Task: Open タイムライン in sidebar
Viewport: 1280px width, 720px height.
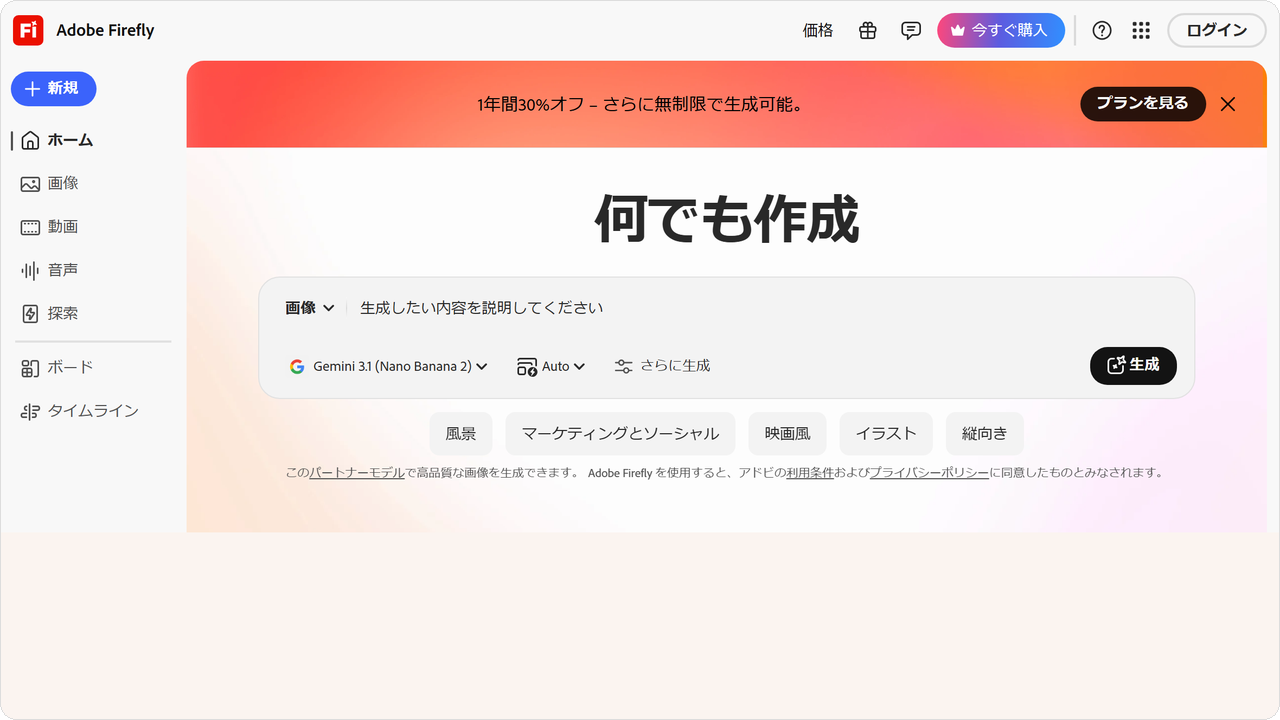Action: tap(79, 411)
